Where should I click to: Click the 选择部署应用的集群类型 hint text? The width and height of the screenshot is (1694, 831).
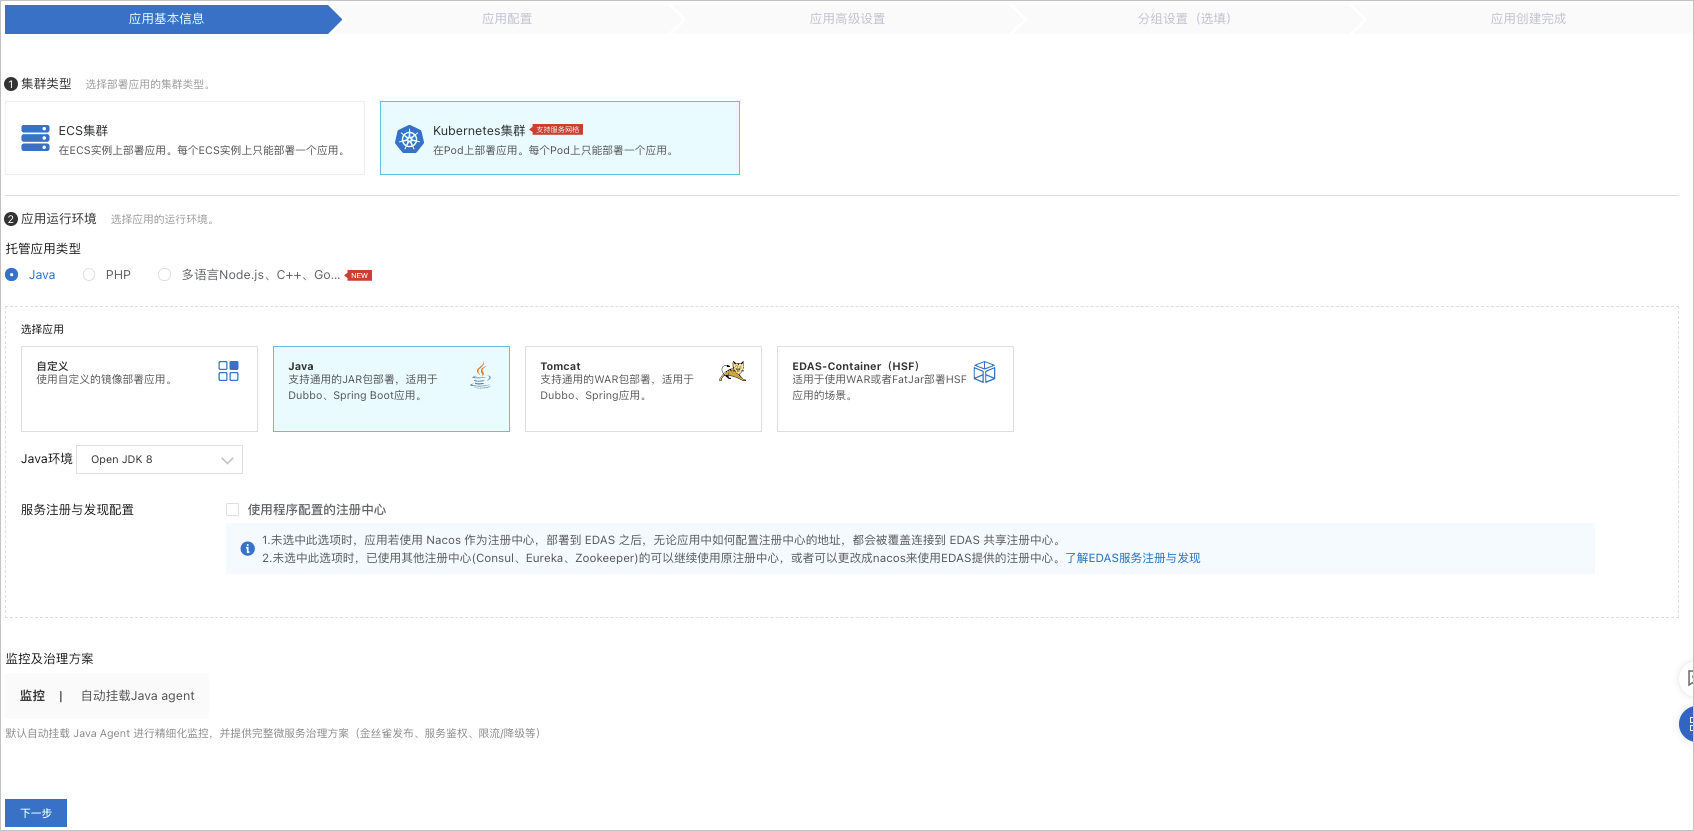point(149,85)
